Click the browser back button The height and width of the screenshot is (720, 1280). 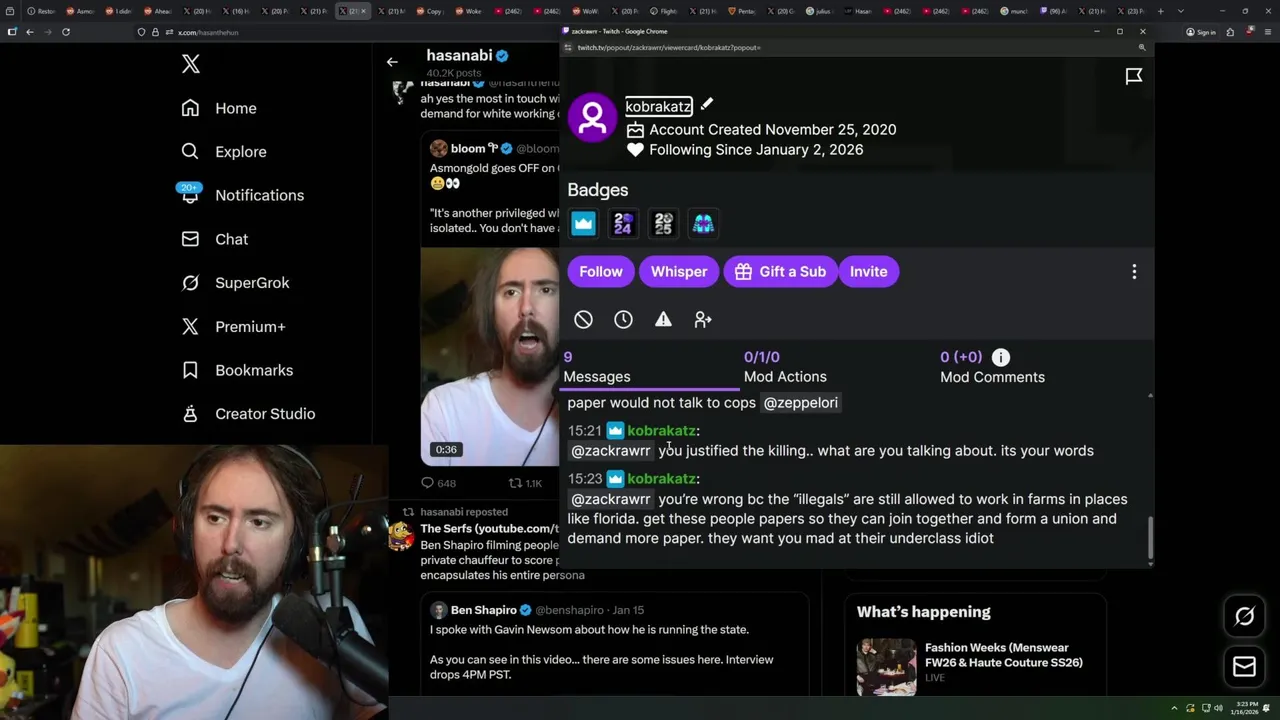coord(30,32)
